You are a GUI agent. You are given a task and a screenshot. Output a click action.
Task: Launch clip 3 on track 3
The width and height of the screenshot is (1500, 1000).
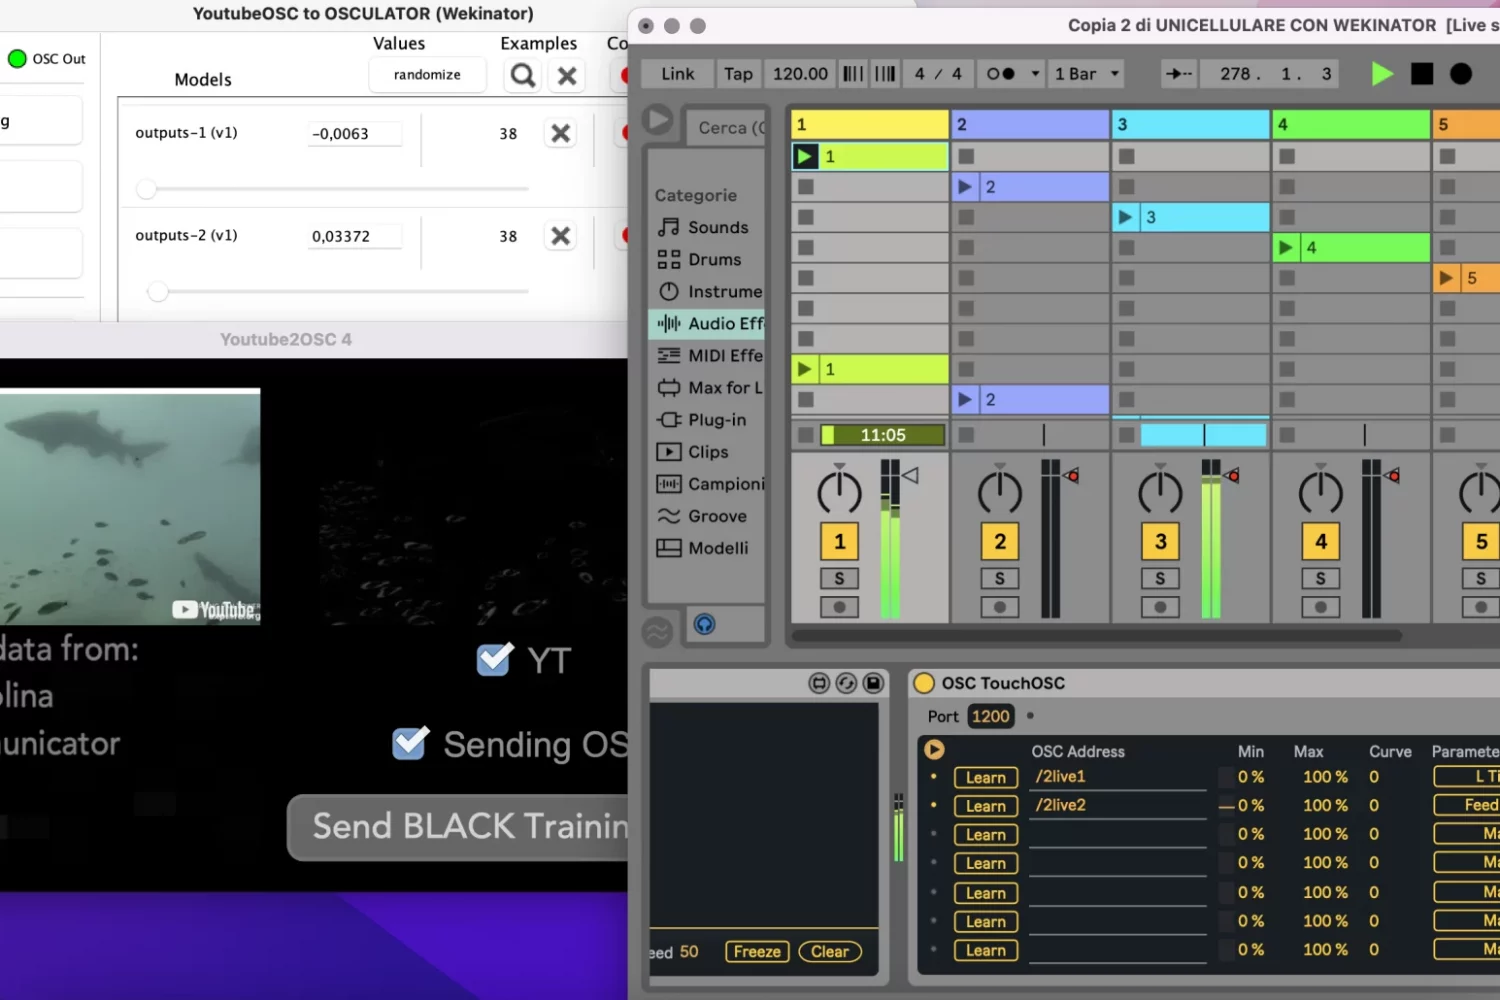pyautogui.click(x=1125, y=217)
